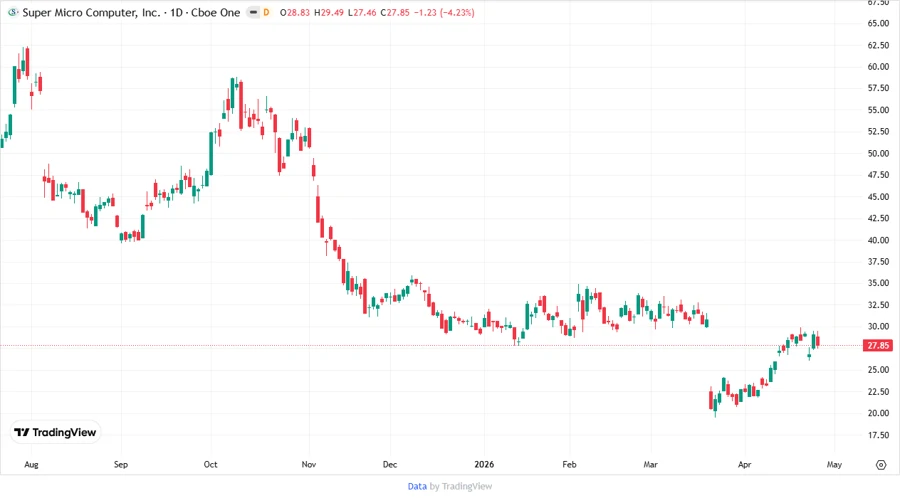Click the 40.00 price axis label
The height and width of the screenshot is (498, 900).
pyautogui.click(x=878, y=240)
